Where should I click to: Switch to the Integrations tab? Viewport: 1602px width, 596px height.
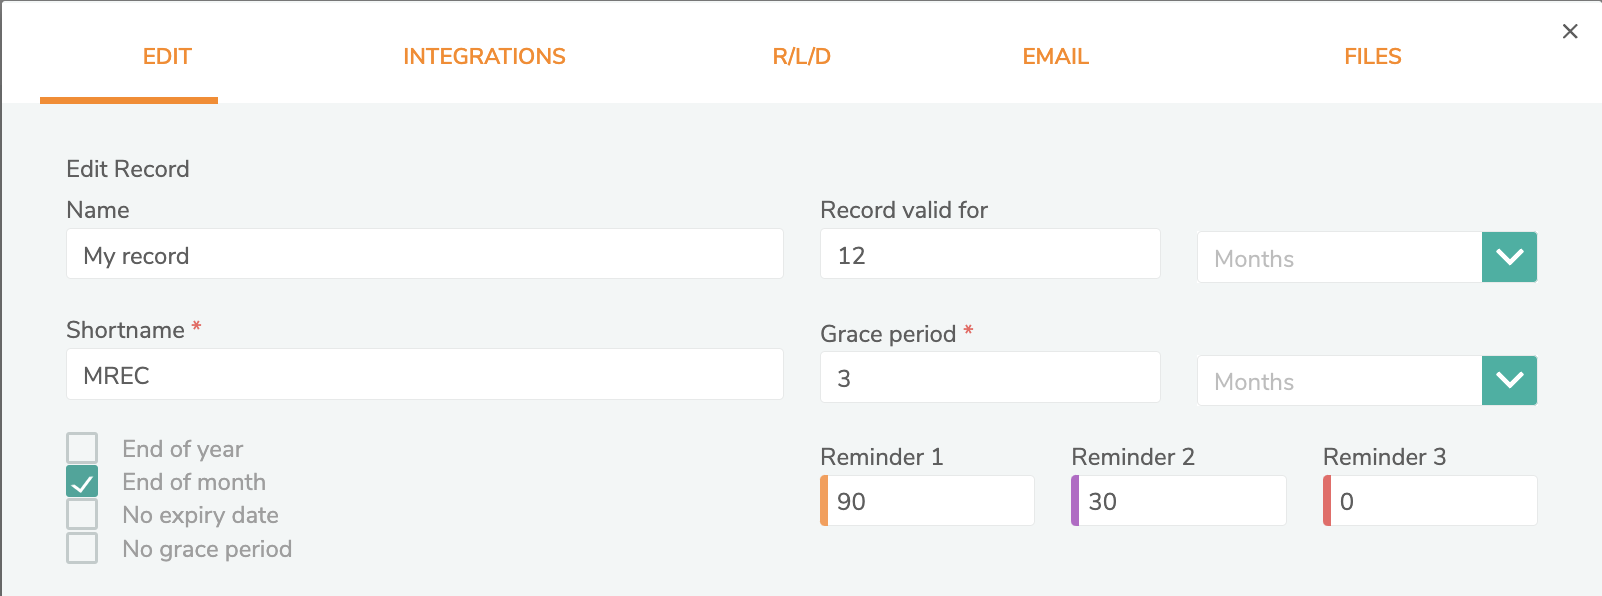[484, 57]
